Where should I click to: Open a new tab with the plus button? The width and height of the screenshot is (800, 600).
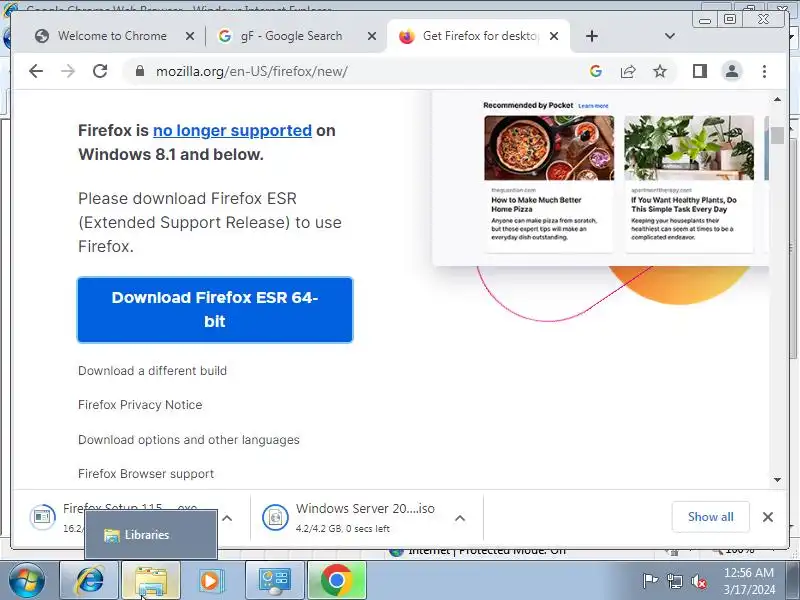coord(591,36)
